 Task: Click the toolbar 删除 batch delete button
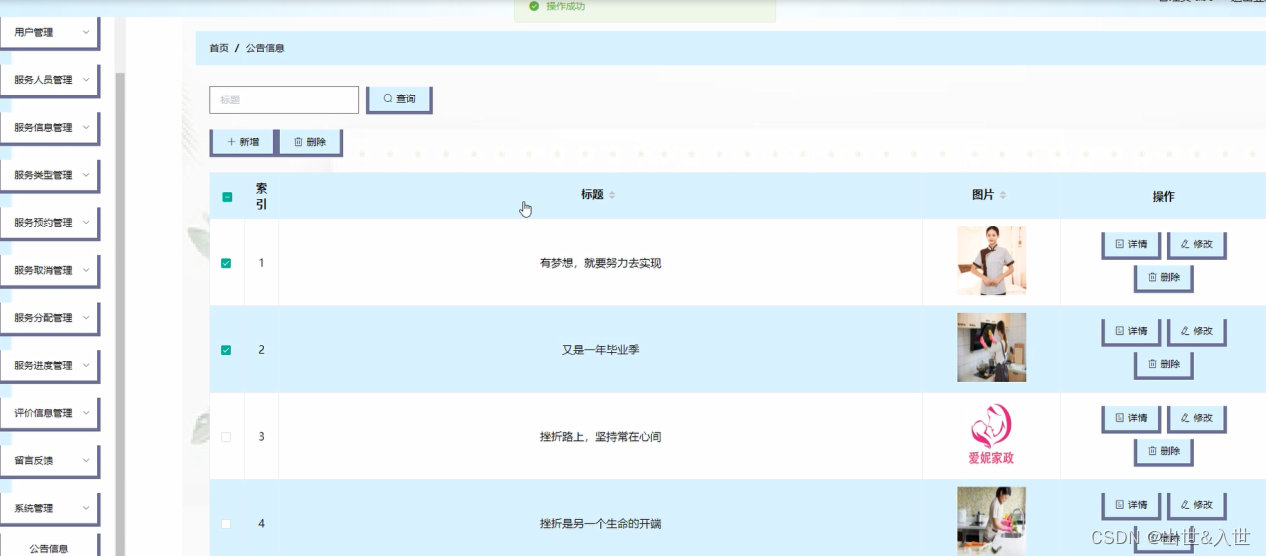310,142
